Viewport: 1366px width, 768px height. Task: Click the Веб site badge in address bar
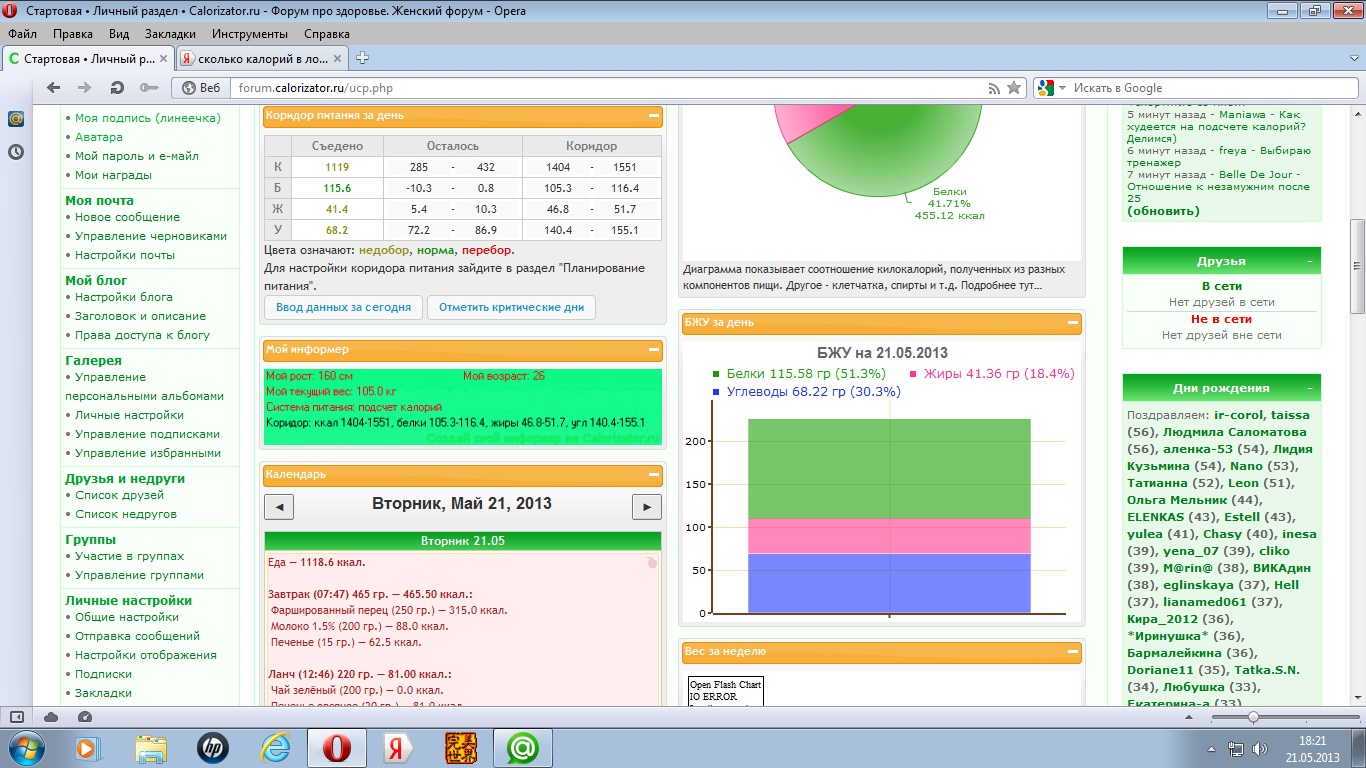pos(200,88)
